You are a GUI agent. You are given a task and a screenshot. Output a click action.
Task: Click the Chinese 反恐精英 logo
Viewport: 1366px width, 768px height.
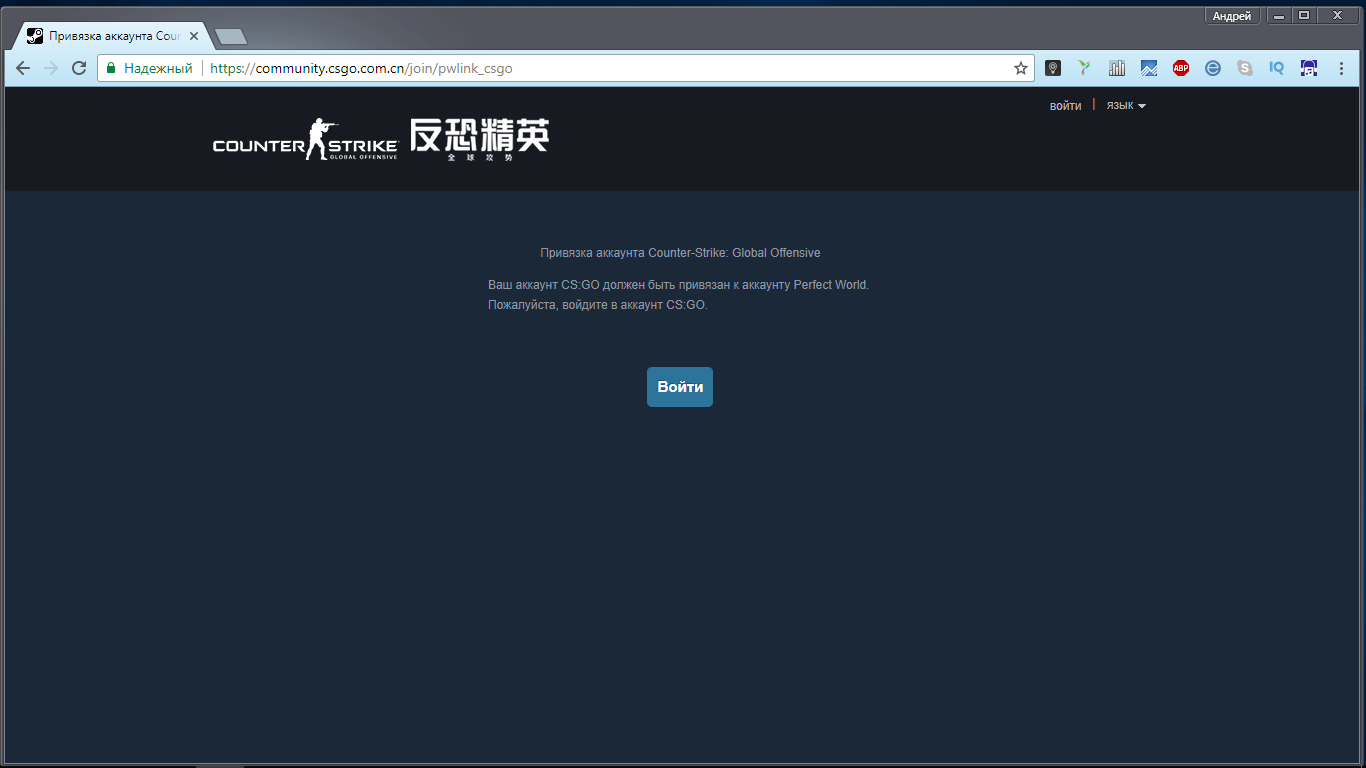(479, 139)
